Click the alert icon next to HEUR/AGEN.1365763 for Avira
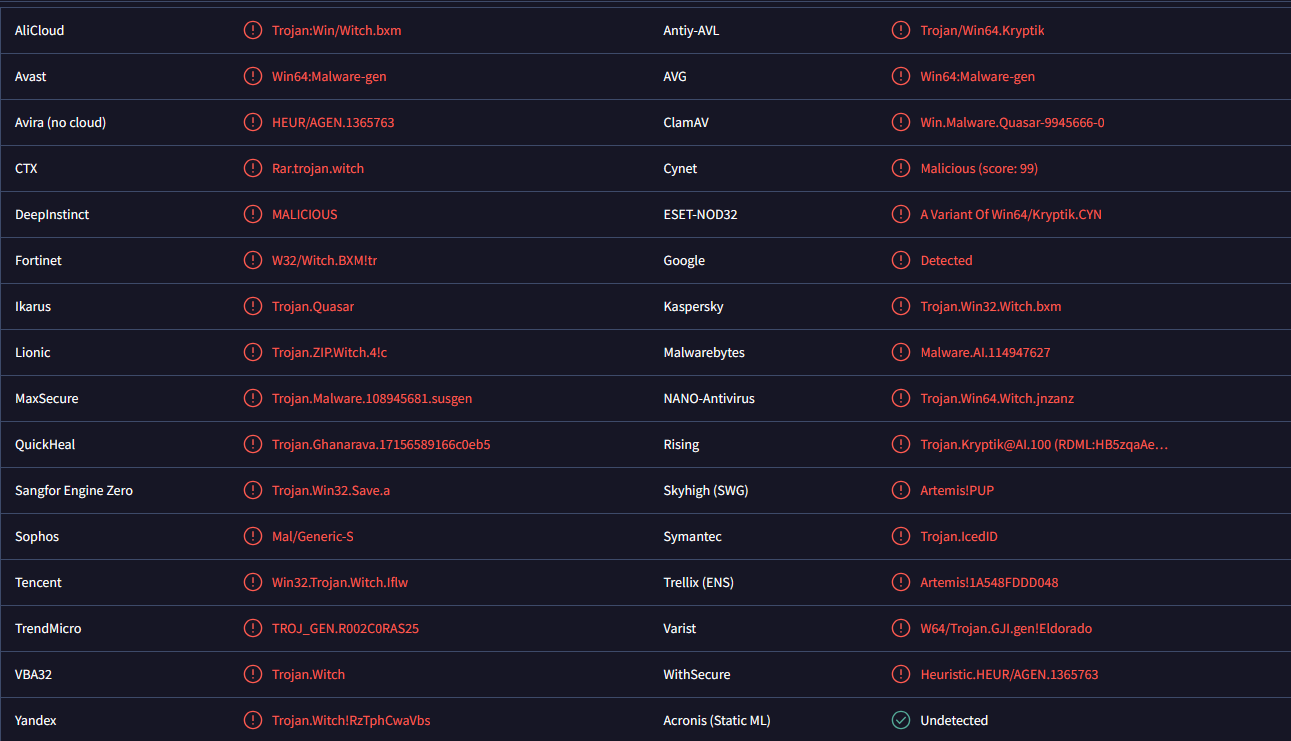Screen dimensions: 1291x741 (253, 122)
